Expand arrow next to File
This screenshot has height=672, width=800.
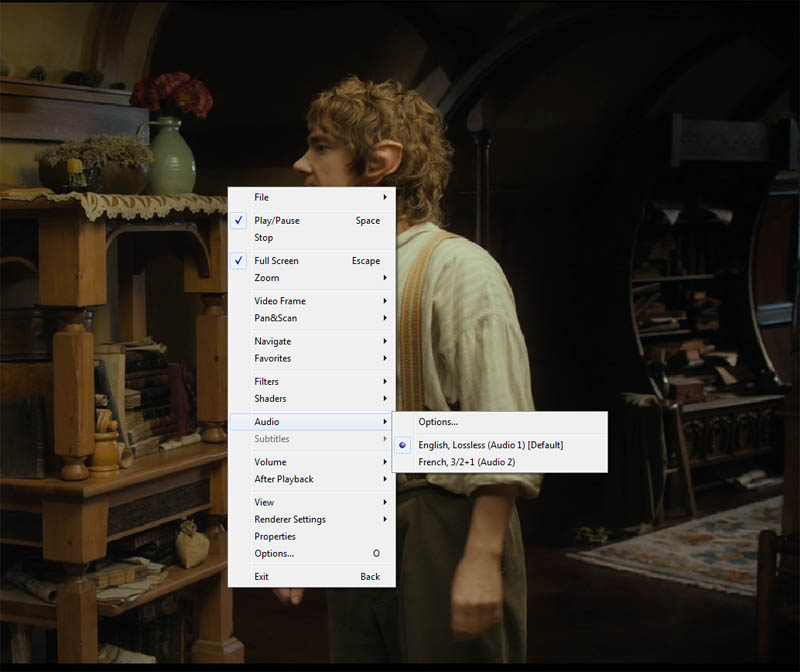385,197
